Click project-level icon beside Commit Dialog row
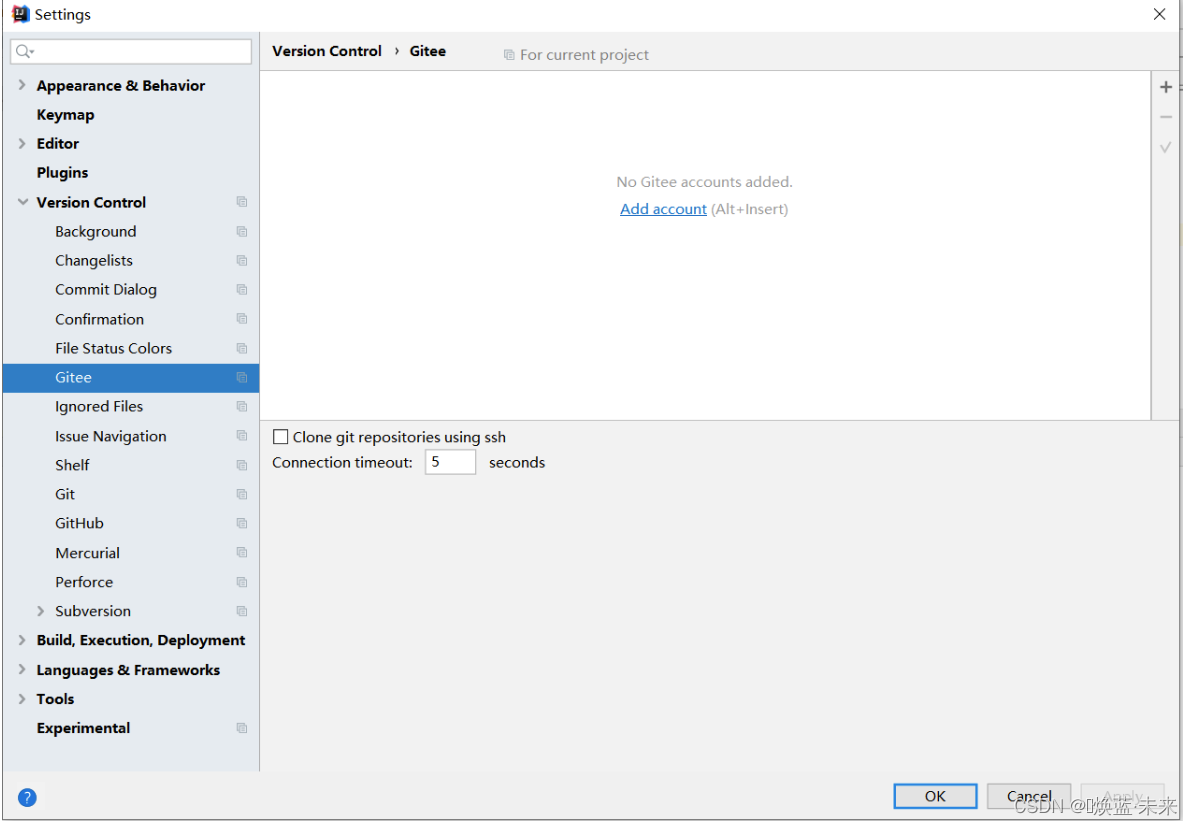Viewport: 1193px width, 825px height. pos(242,289)
